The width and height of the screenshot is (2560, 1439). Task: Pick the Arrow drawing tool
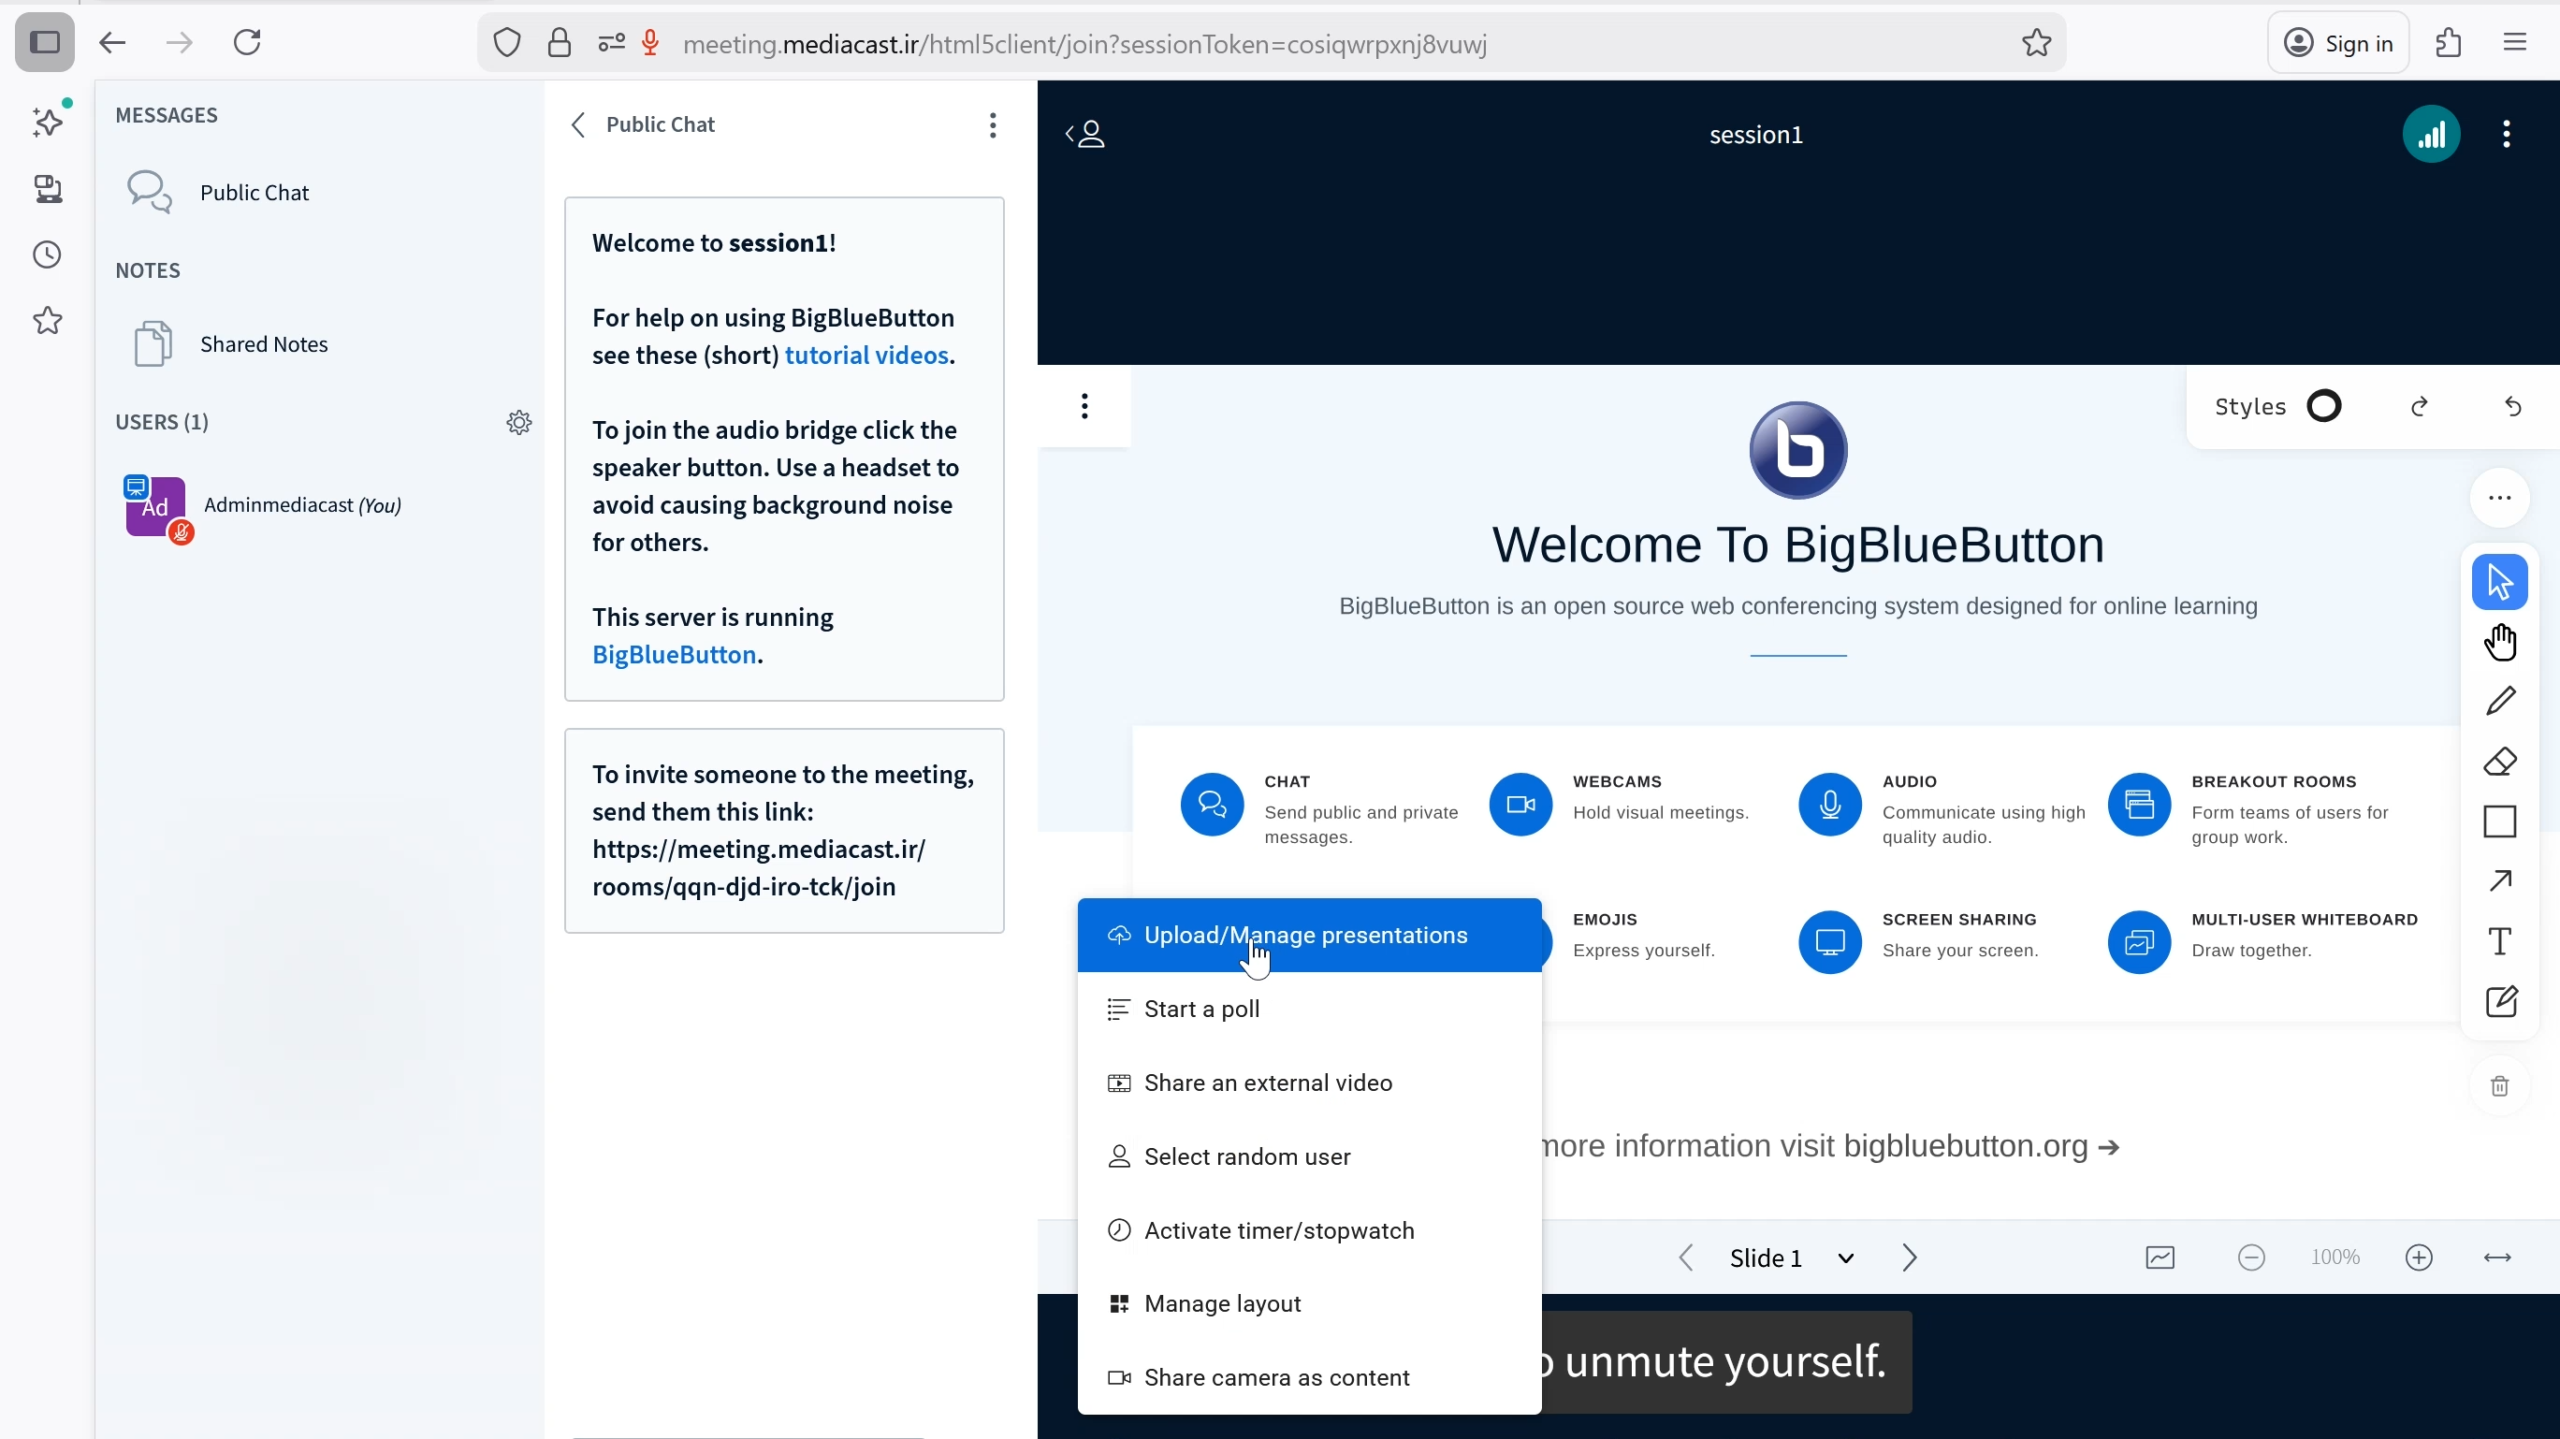point(2500,881)
